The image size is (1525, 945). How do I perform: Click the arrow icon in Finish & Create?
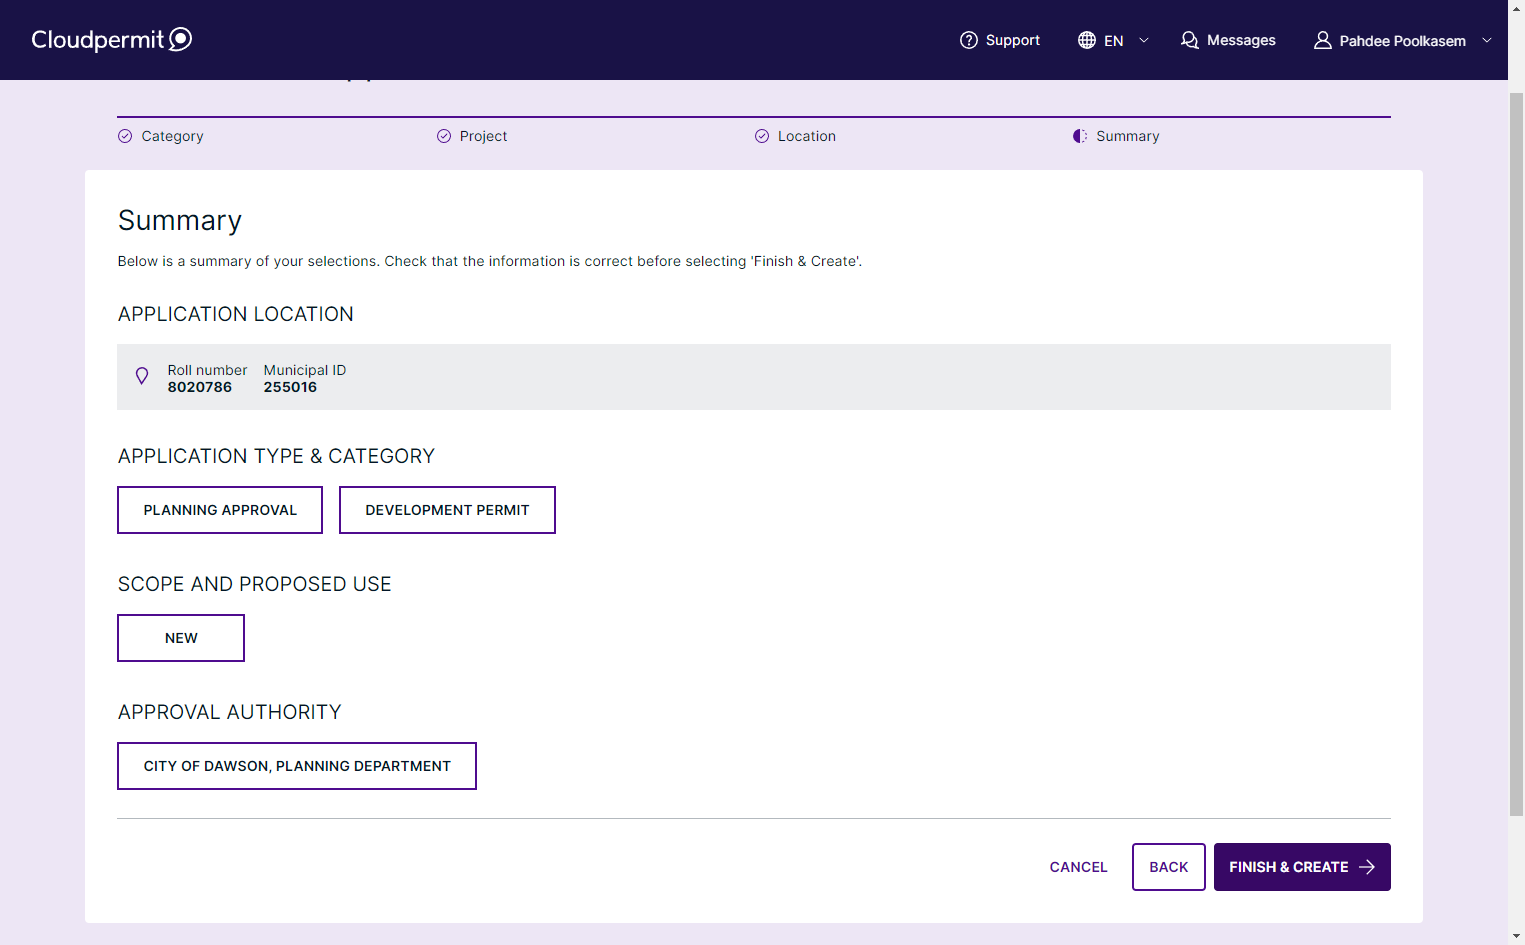(x=1367, y=867)
